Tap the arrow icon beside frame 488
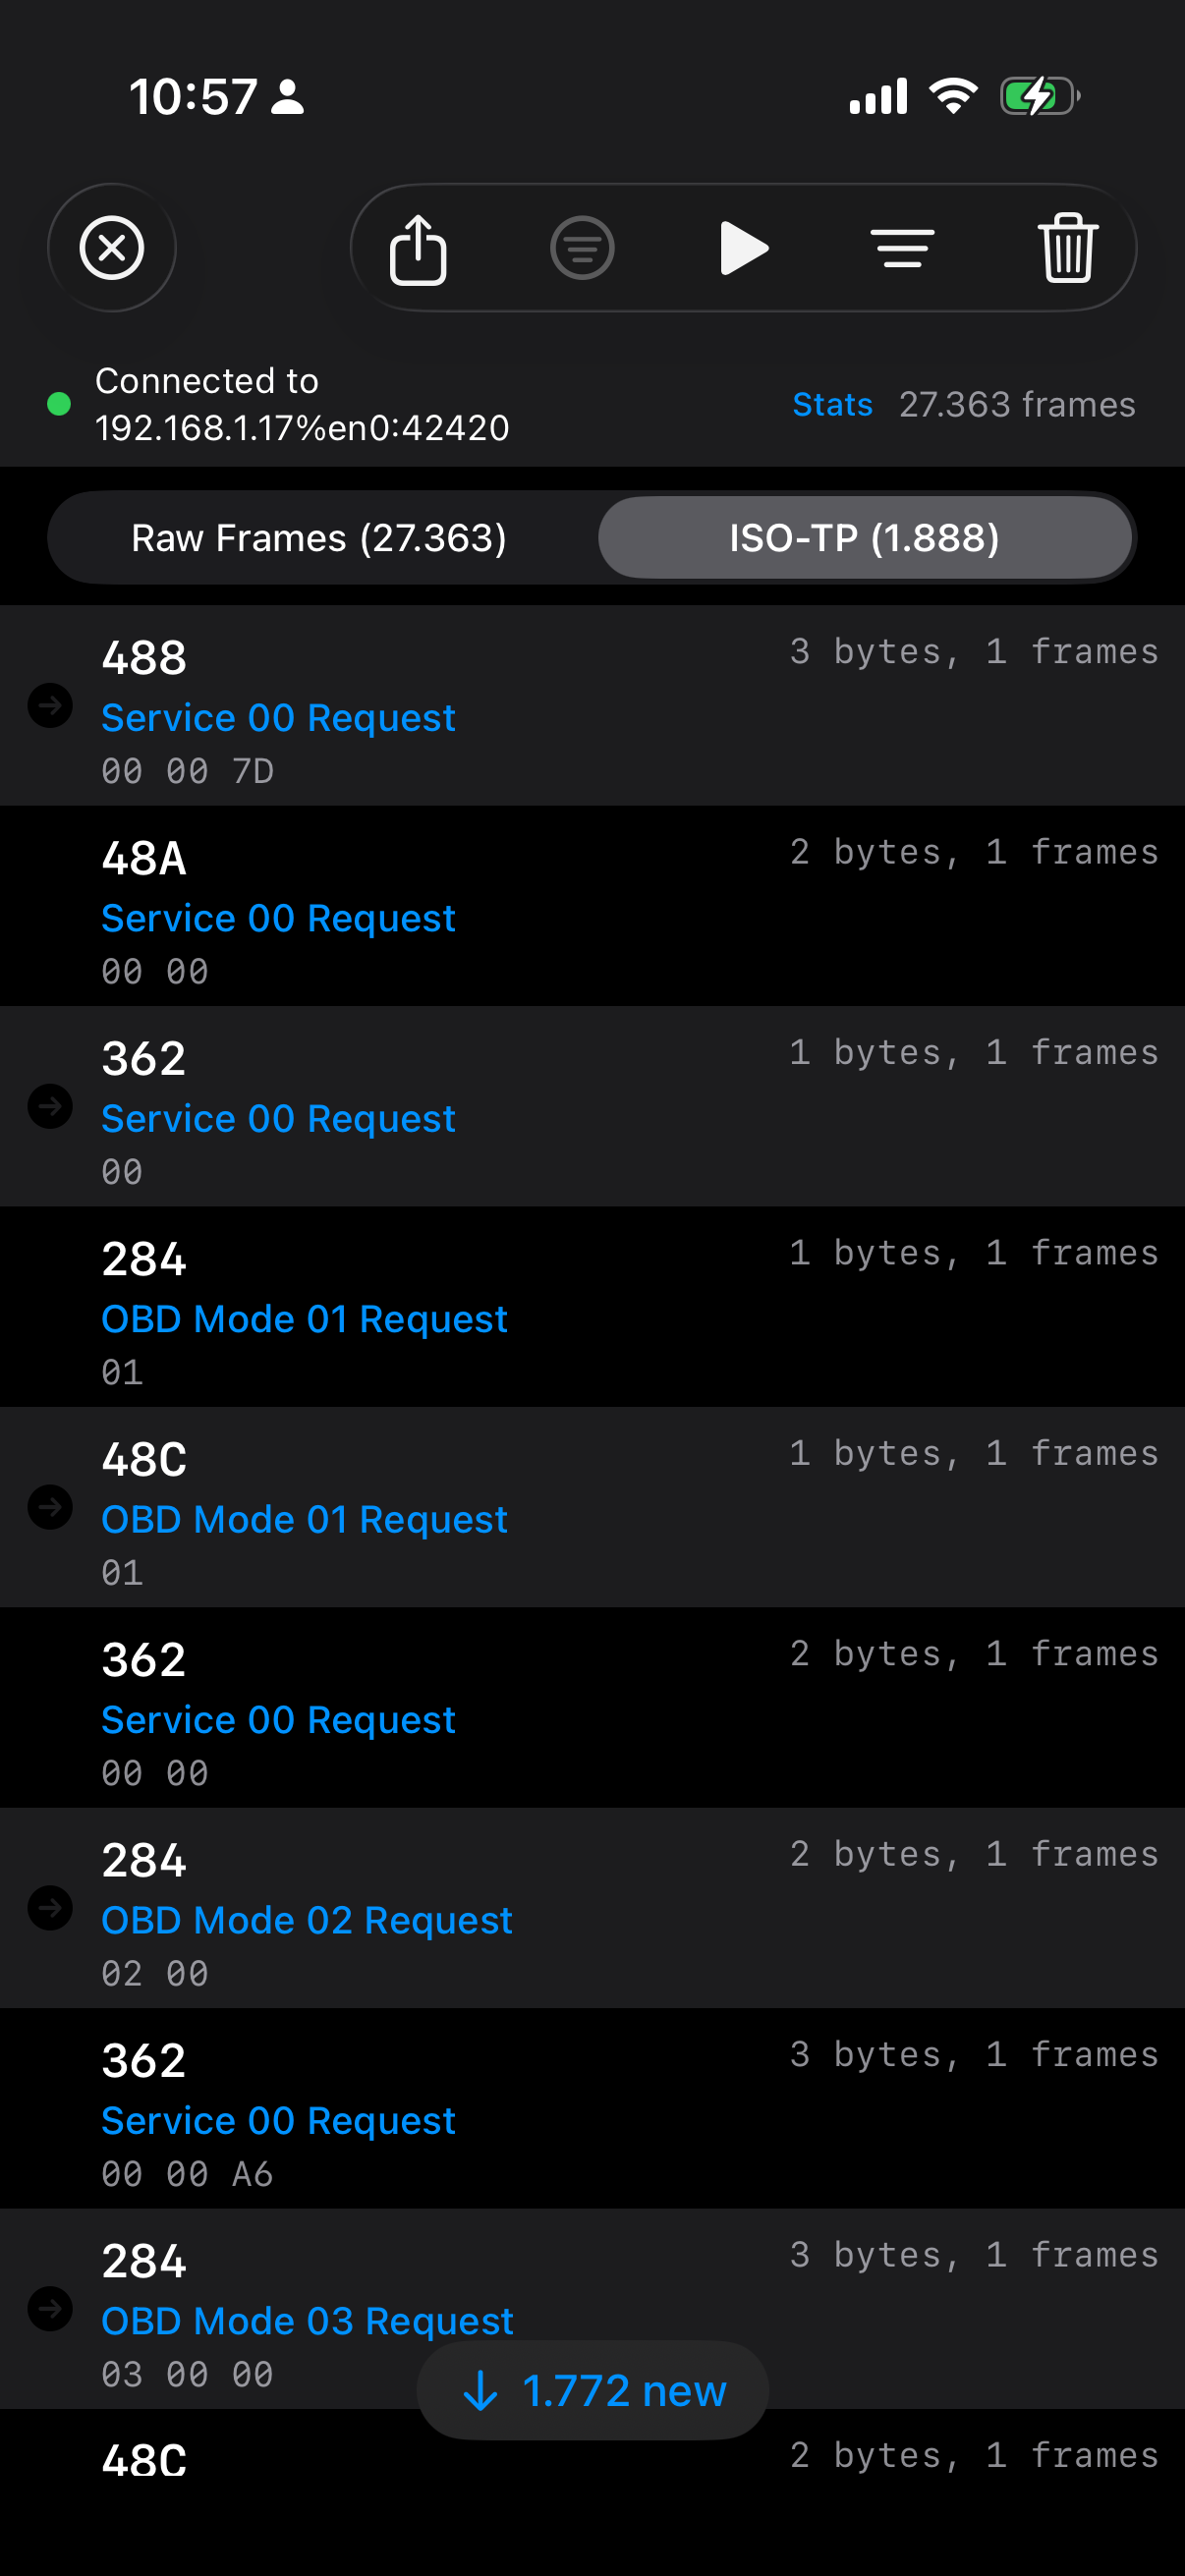Image resolution: width=1185 pixels, height=2576 pixels. (x=50, y=706)
